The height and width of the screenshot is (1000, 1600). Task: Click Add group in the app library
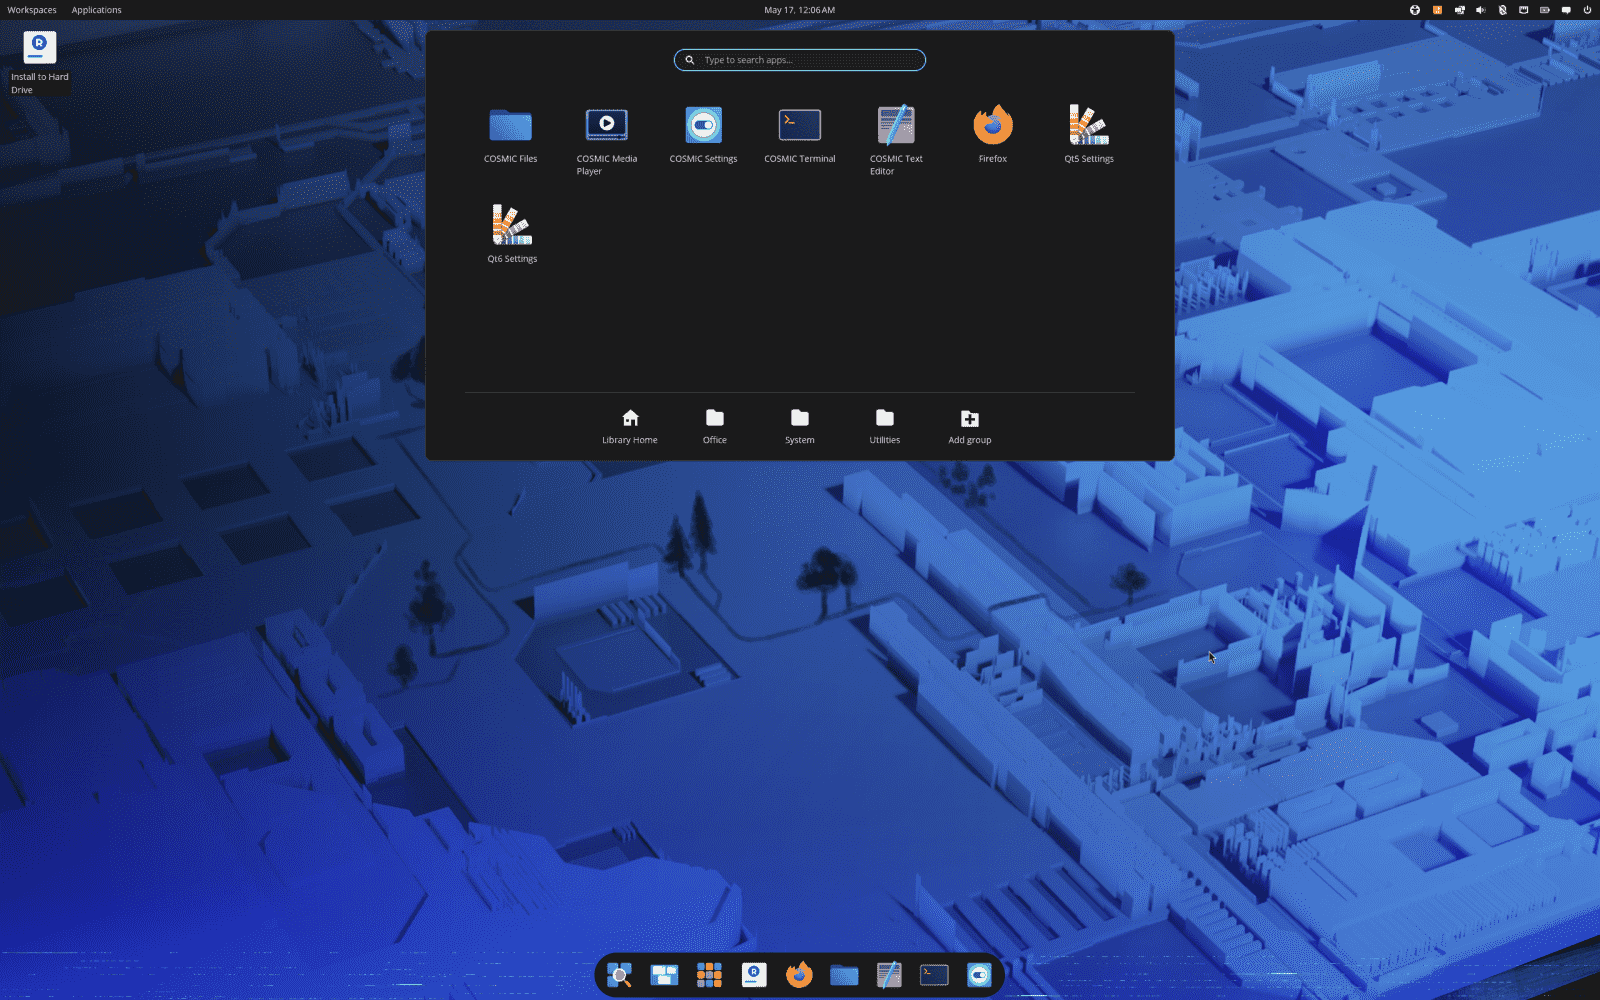pyautogui.click(x=970, y=427)
